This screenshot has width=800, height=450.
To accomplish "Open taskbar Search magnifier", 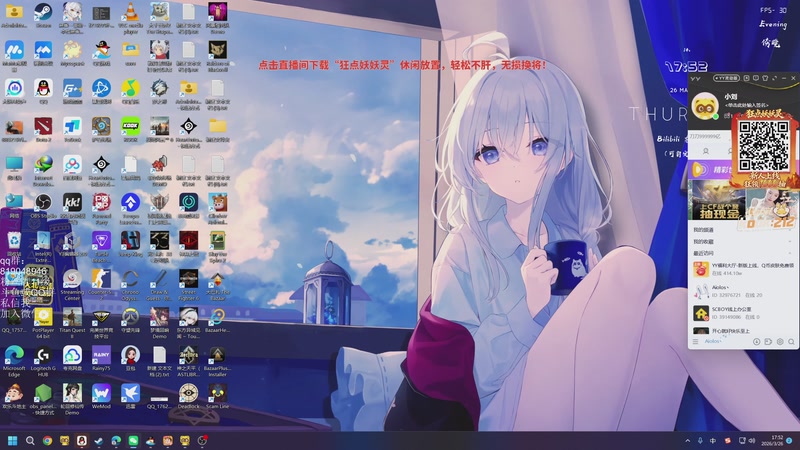I will (x=30, y=440).
